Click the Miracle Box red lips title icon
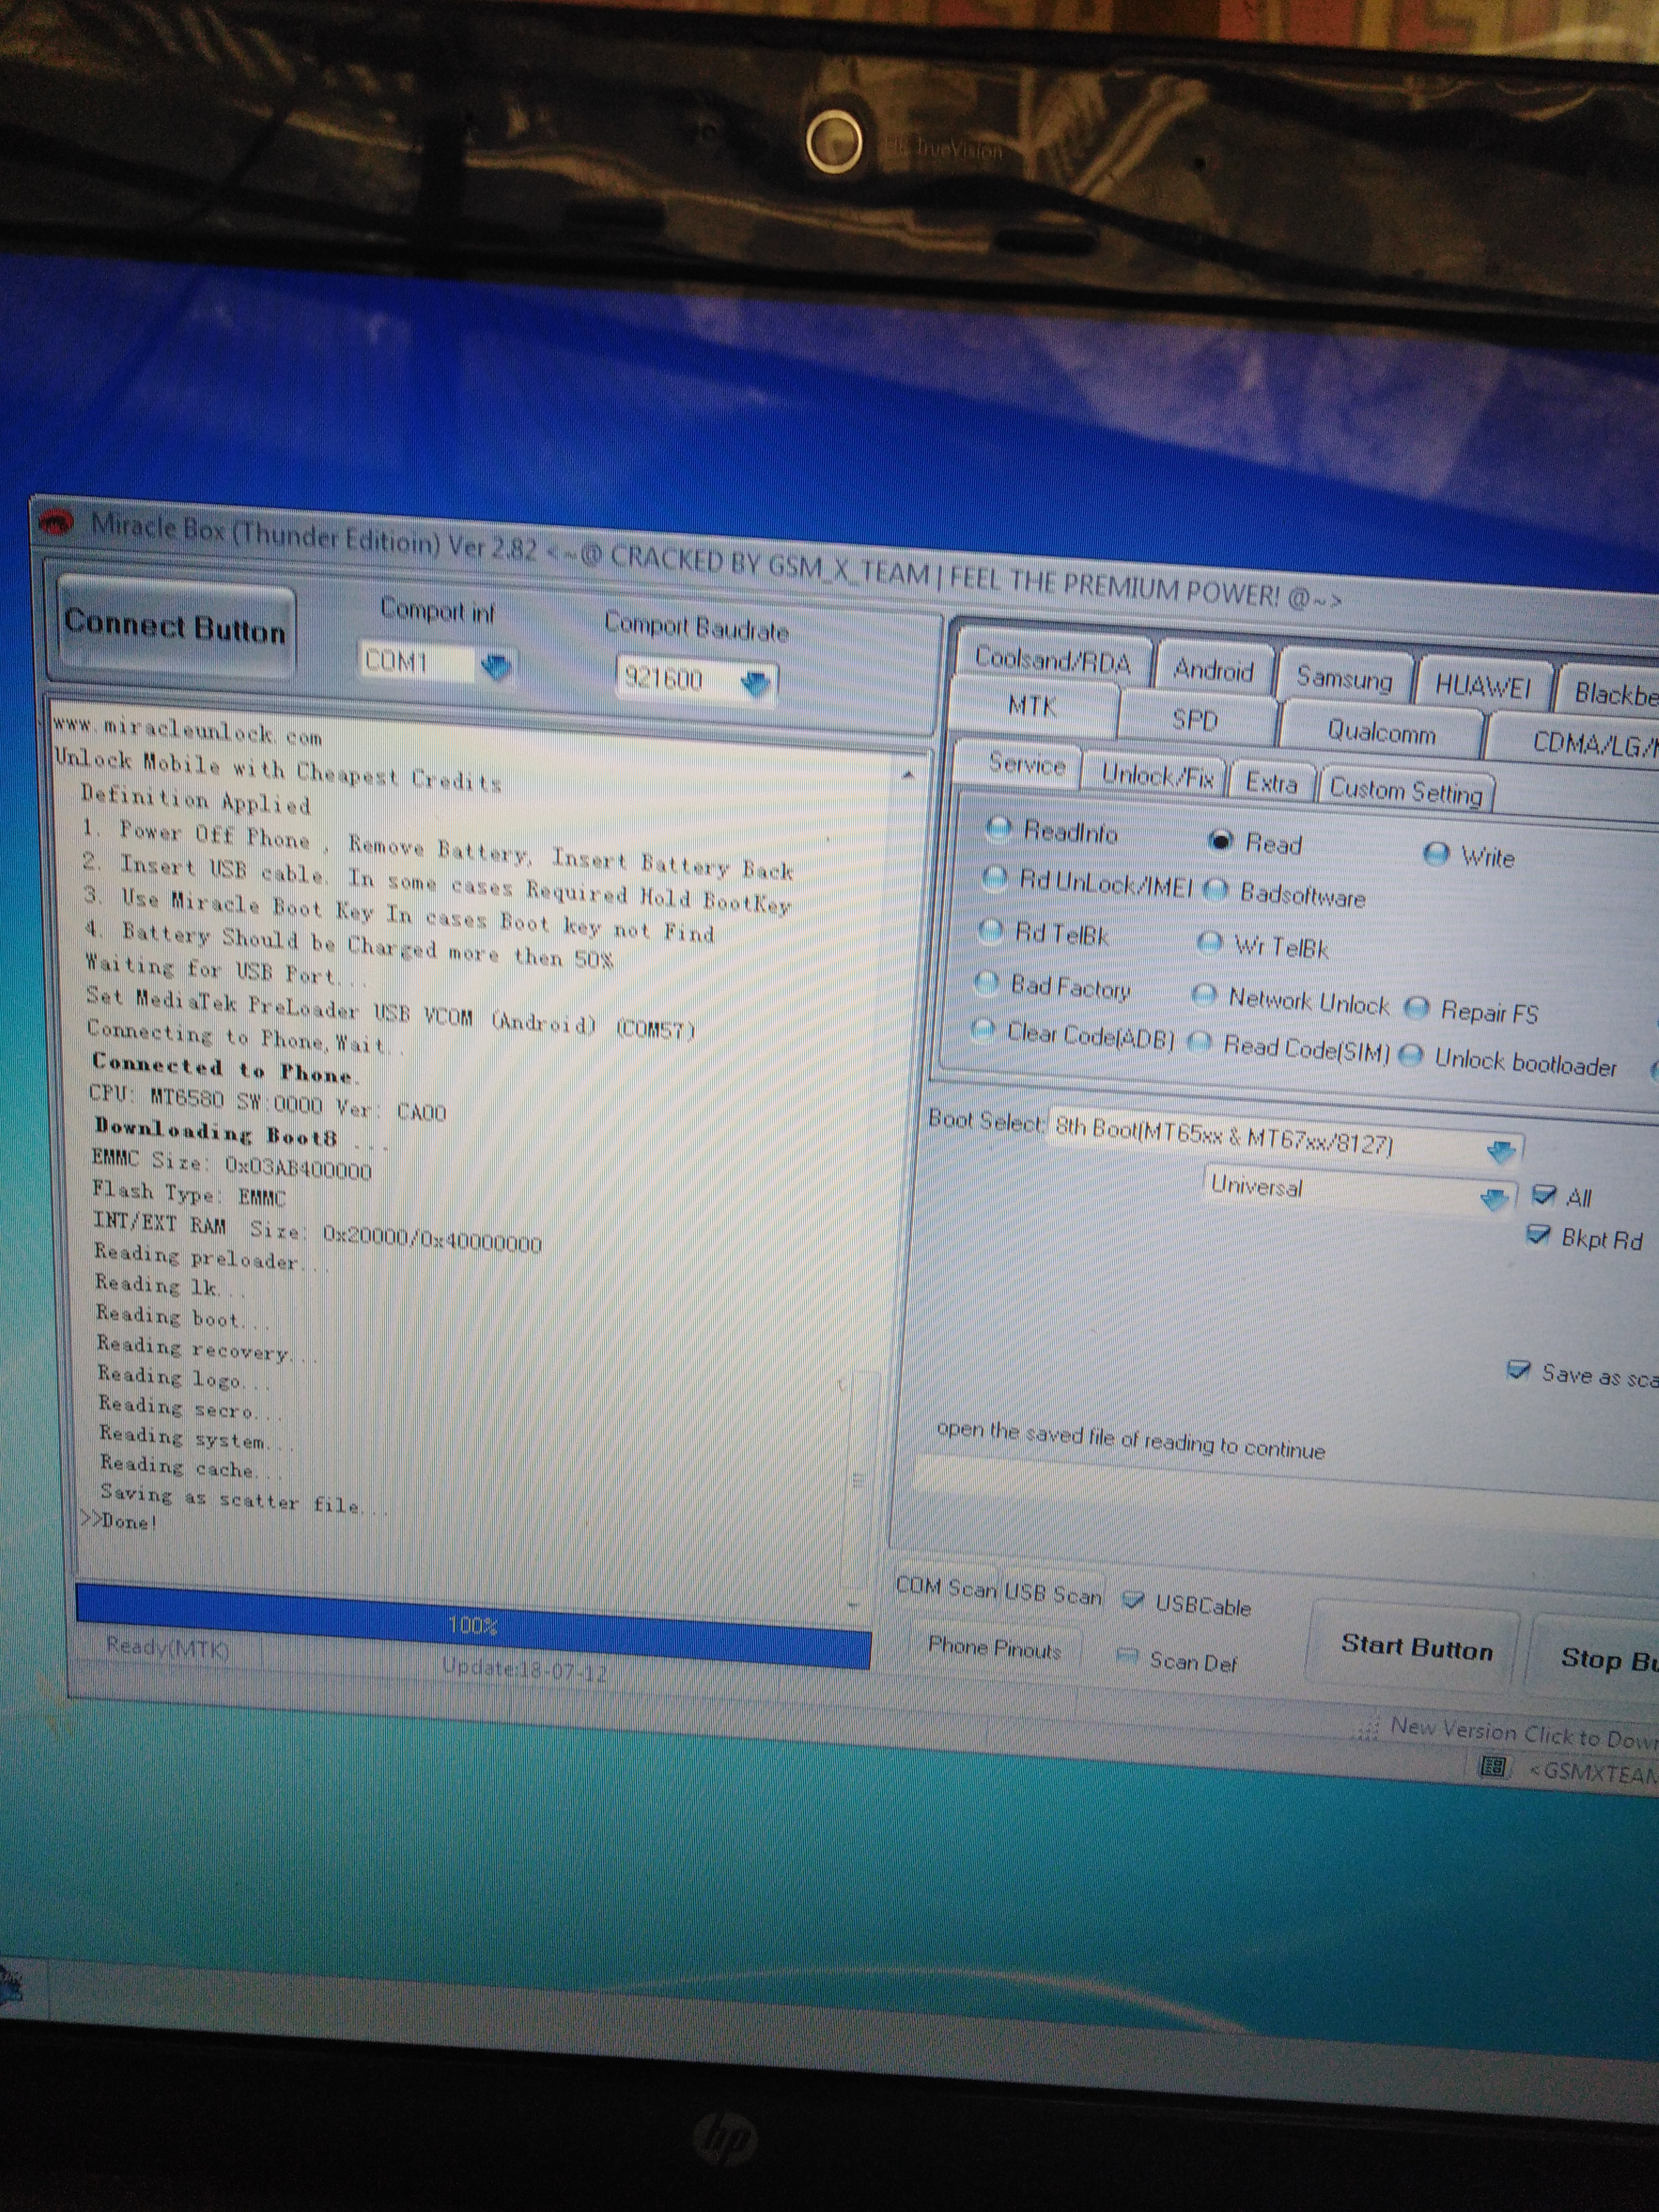 coord(57,522)
